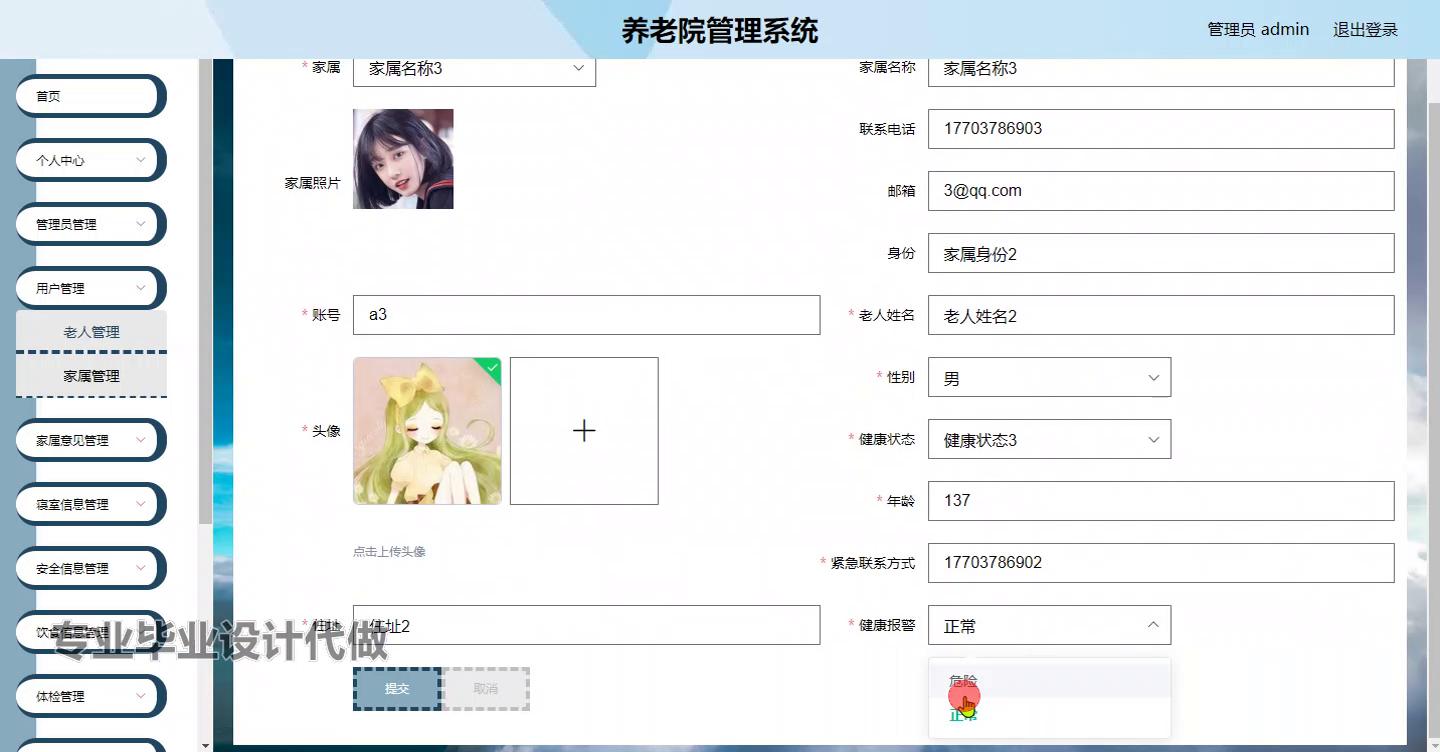
Task: Click the 取消 cancel button
Action: pos(485,689)
